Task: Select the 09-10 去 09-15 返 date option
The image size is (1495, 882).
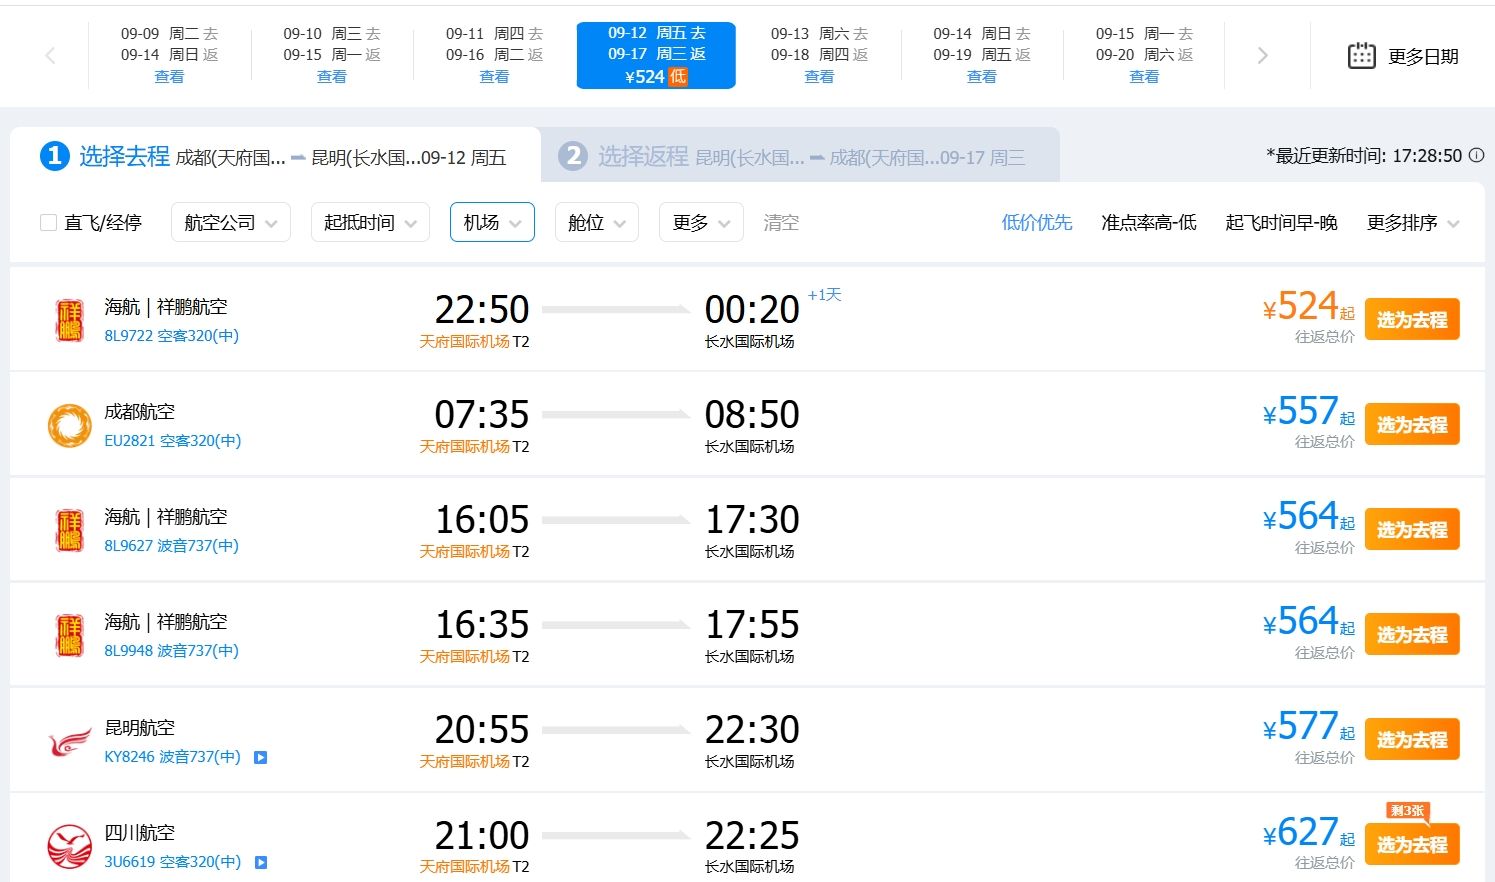Action: click(331, 56)
